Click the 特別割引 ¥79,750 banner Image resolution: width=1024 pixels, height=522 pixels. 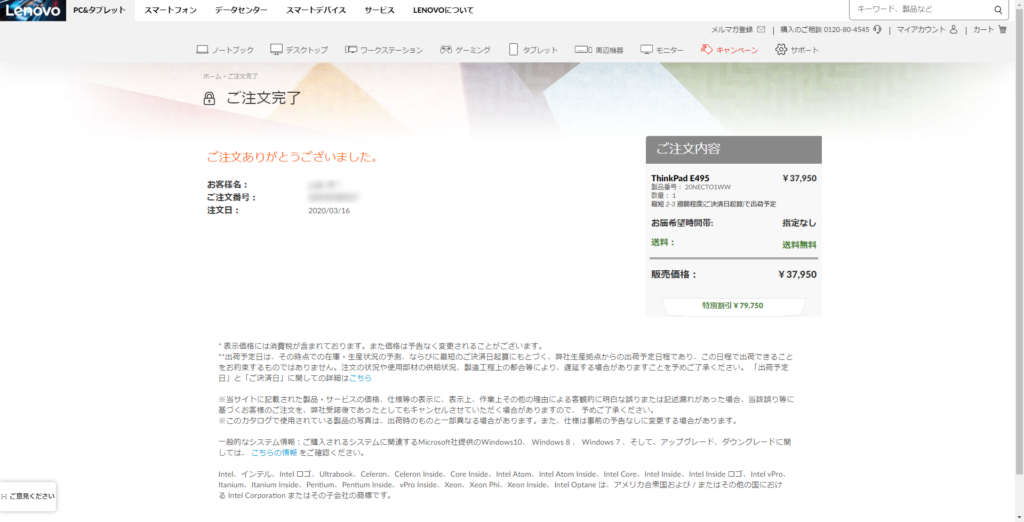733,305
